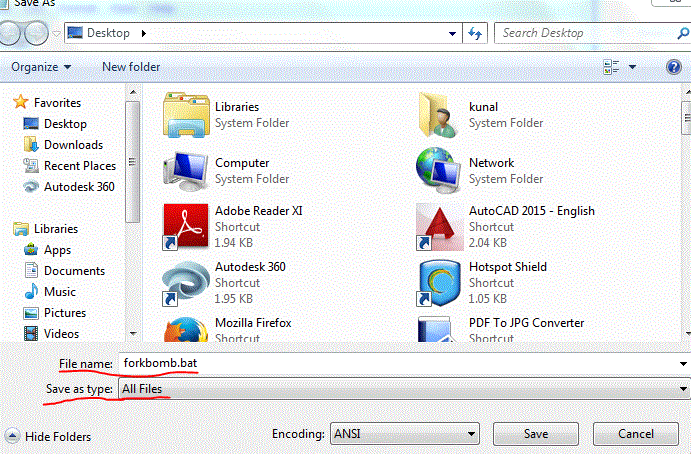Select the Autodesk 360 shortcut icon in file list
This screenshot has width=691, height=454.
[x=186, y=283]
